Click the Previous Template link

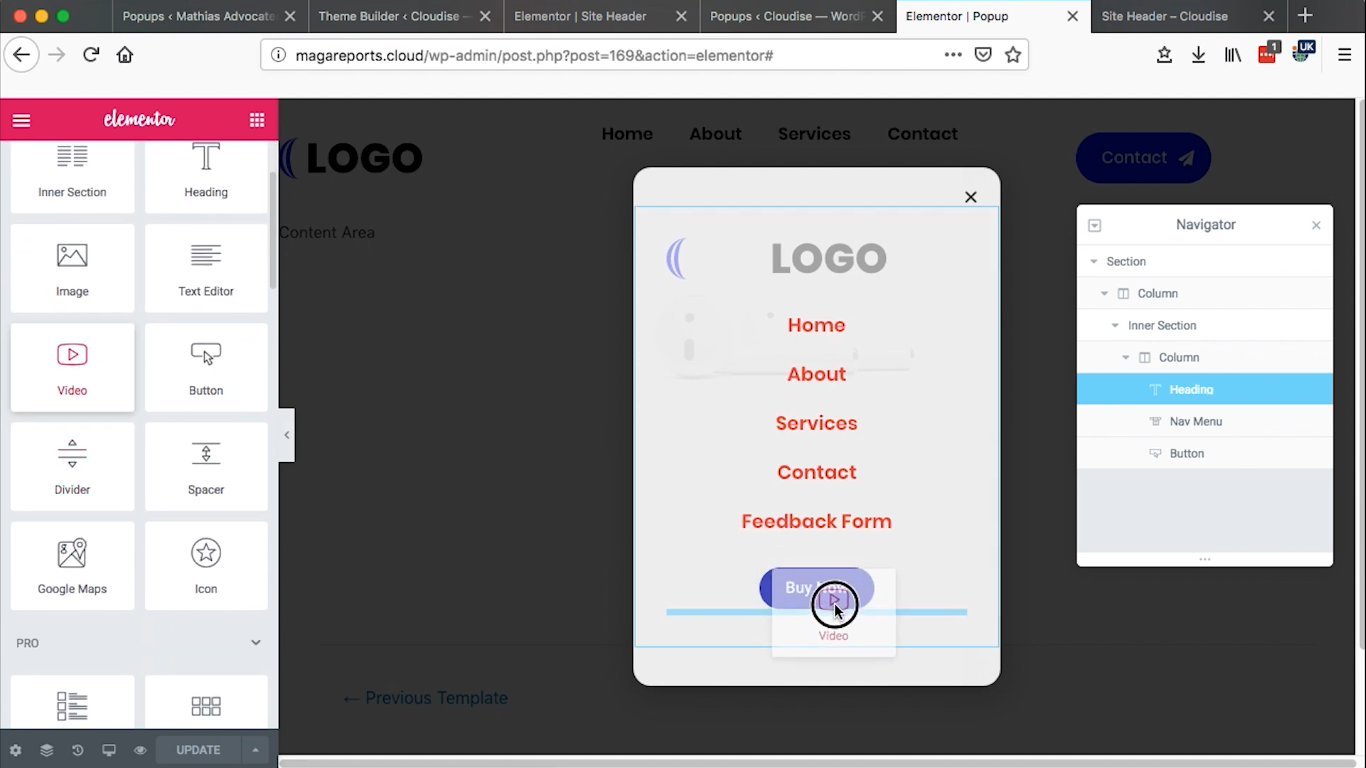pyautogui.click(x=425, y=698)
